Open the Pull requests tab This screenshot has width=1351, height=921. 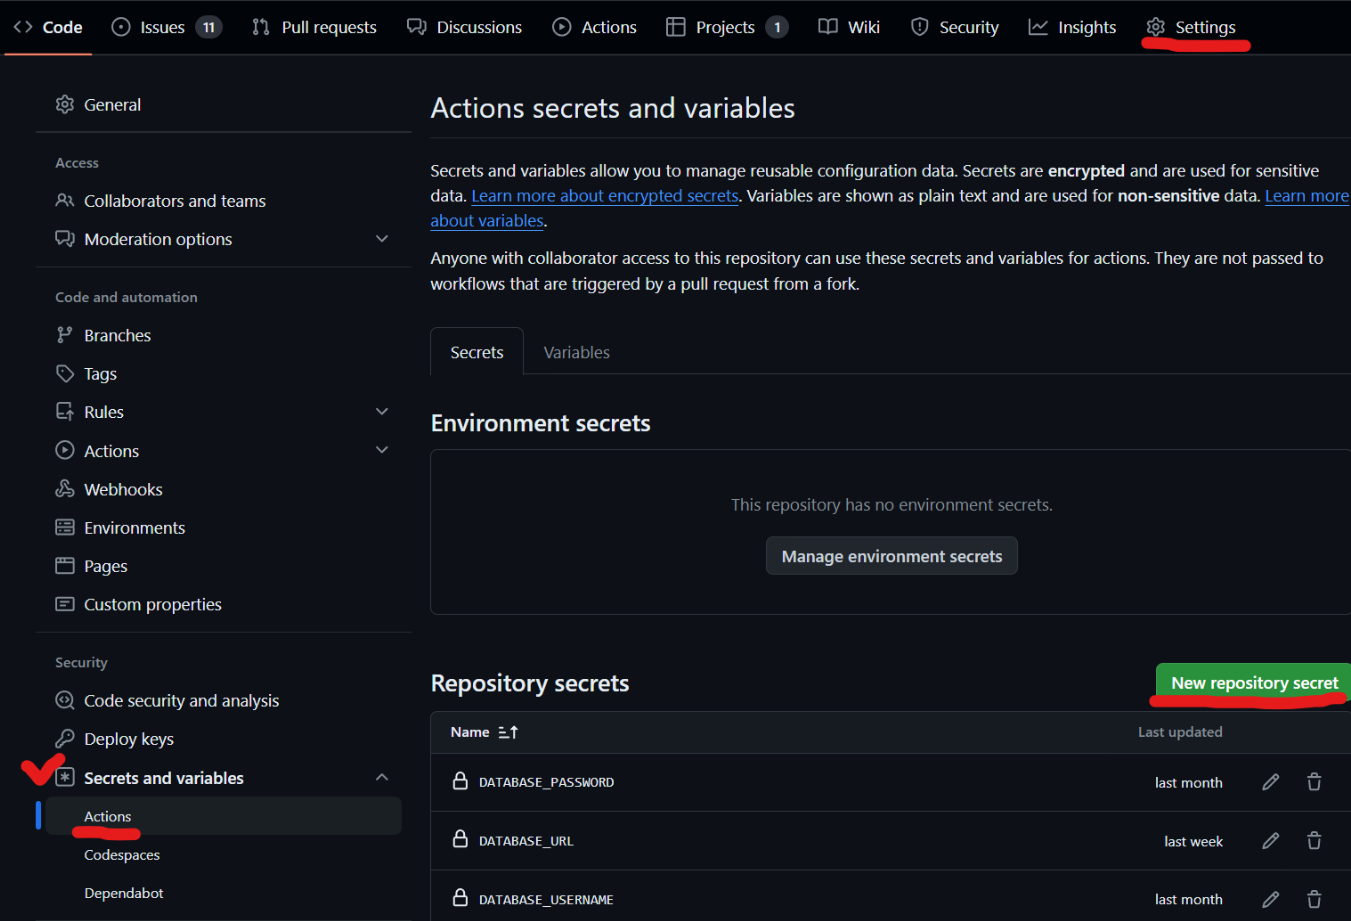pyautogui.click(x=314, y=27)
